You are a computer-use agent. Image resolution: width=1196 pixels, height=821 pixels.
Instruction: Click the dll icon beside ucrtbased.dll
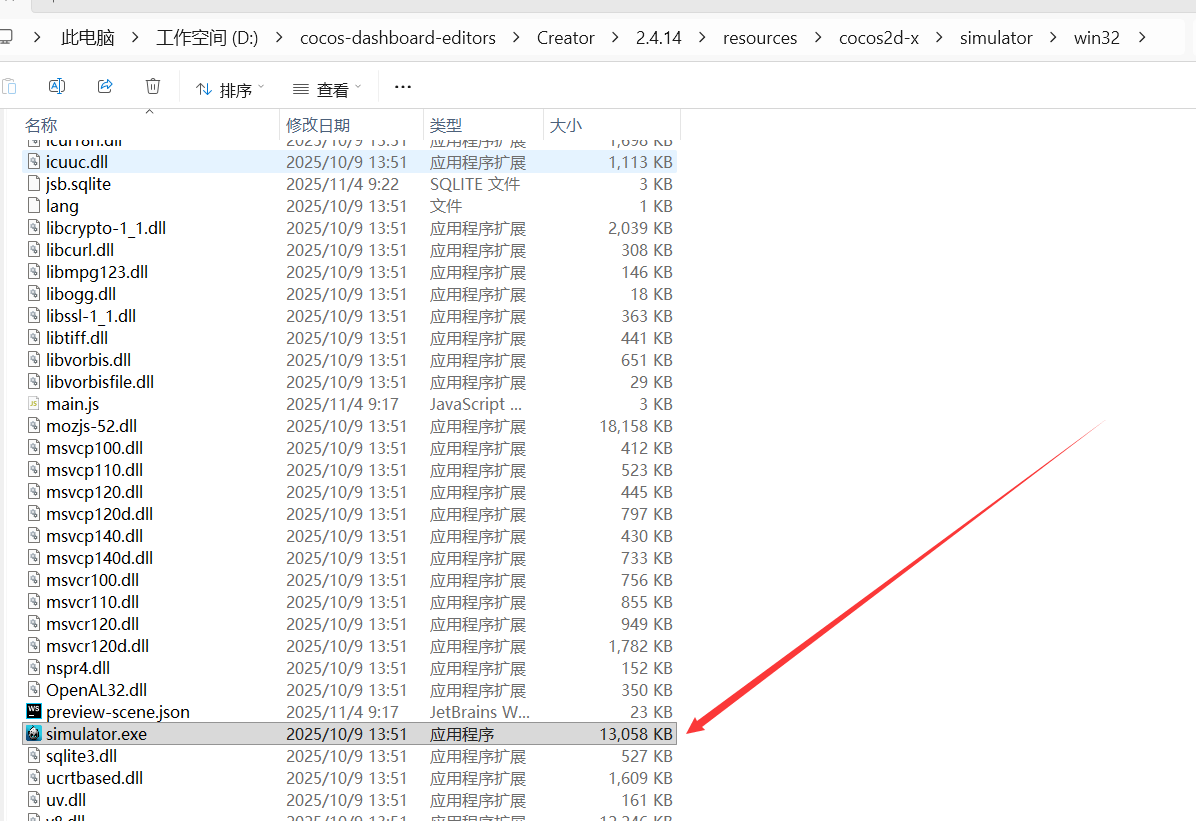[x=34, y=778]
